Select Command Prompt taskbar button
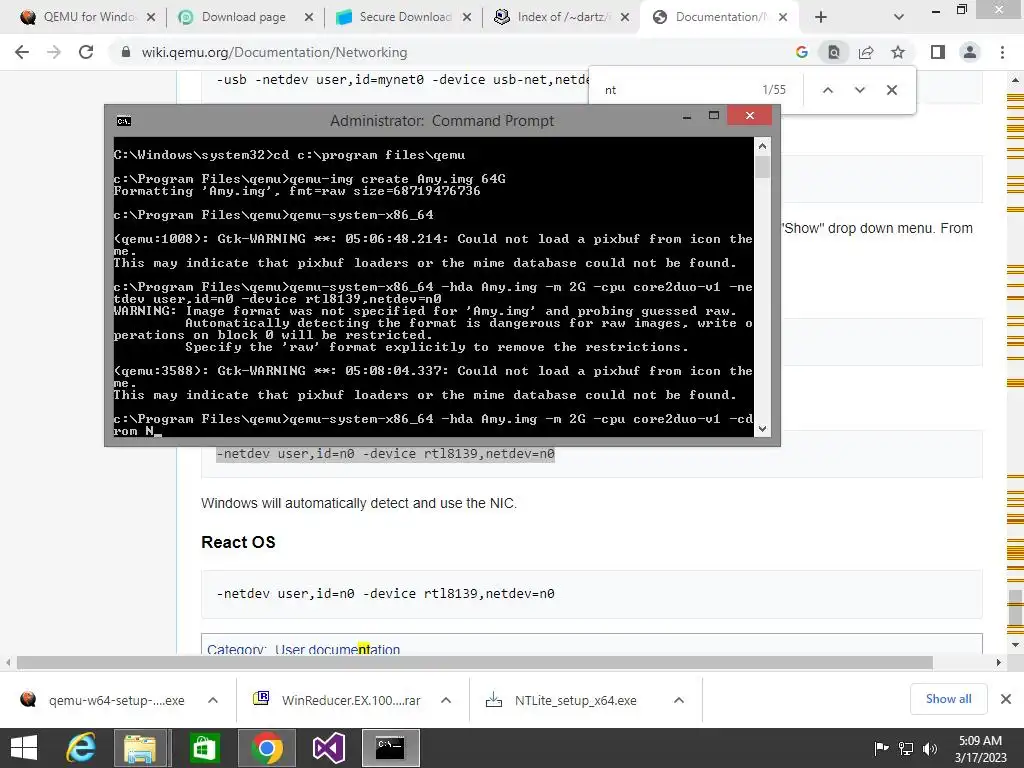The height and width of the screenshot is (768, 1024). (391, 748)
